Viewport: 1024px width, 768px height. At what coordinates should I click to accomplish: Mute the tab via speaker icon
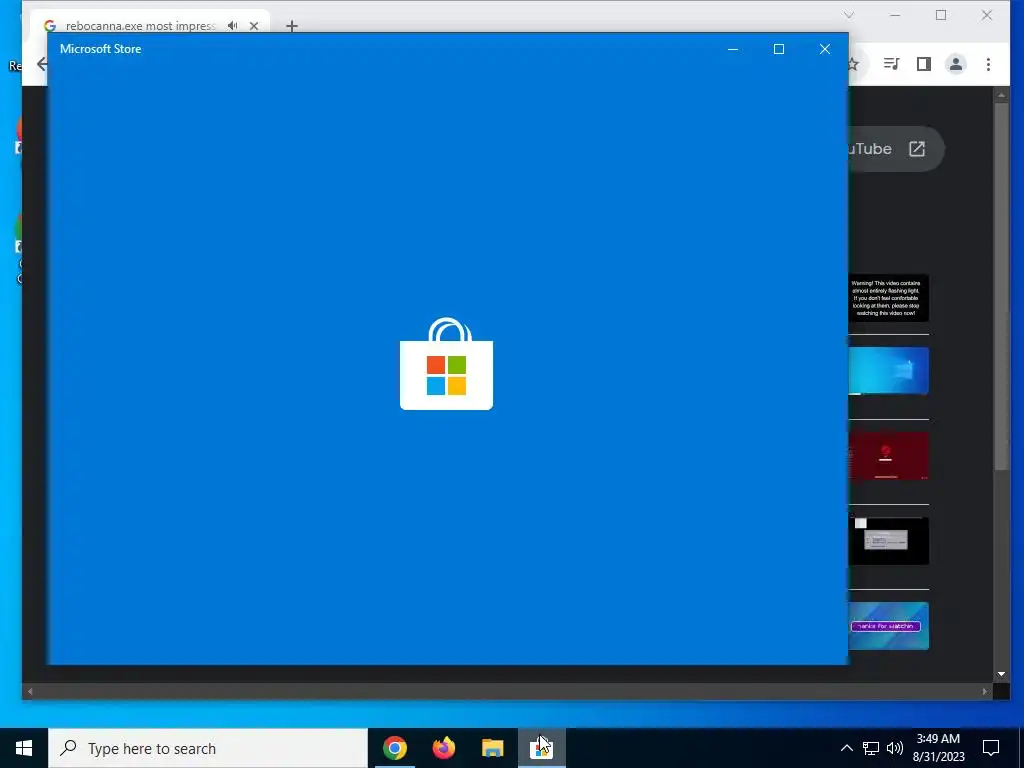pos(232,26)
